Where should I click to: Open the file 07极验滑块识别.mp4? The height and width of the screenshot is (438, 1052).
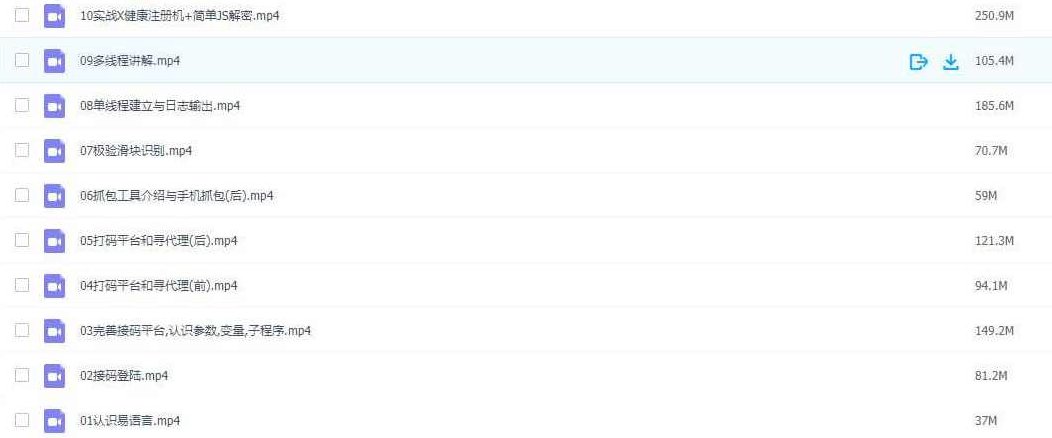coord(136,151)
